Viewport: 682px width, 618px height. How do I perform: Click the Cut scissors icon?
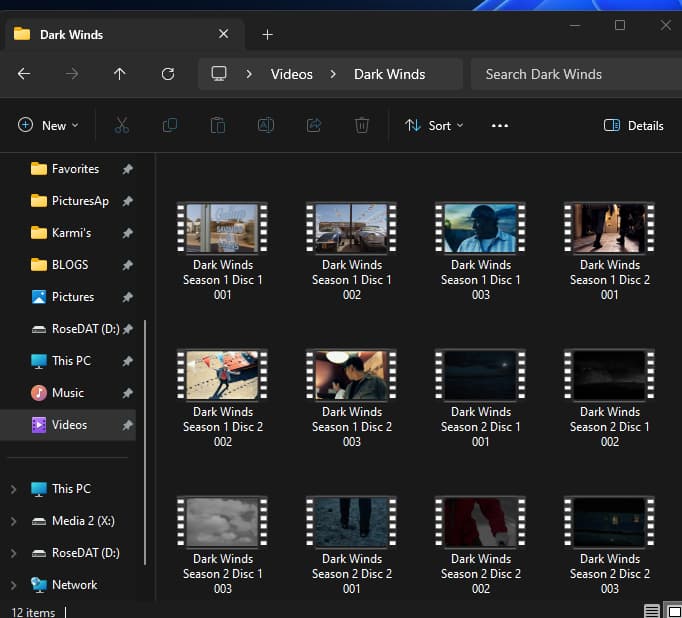122,126
